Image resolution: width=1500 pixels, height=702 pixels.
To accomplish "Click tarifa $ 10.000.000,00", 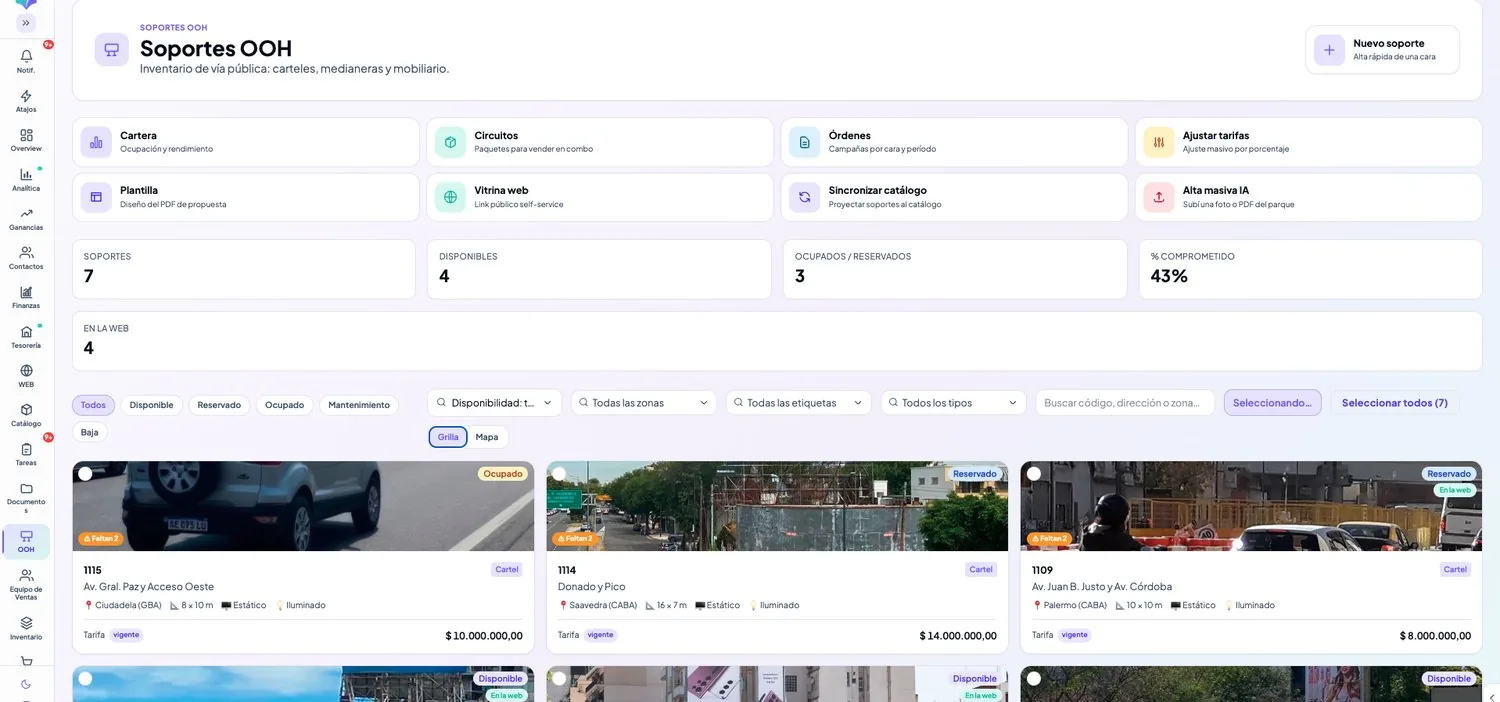I will point(484,635).
